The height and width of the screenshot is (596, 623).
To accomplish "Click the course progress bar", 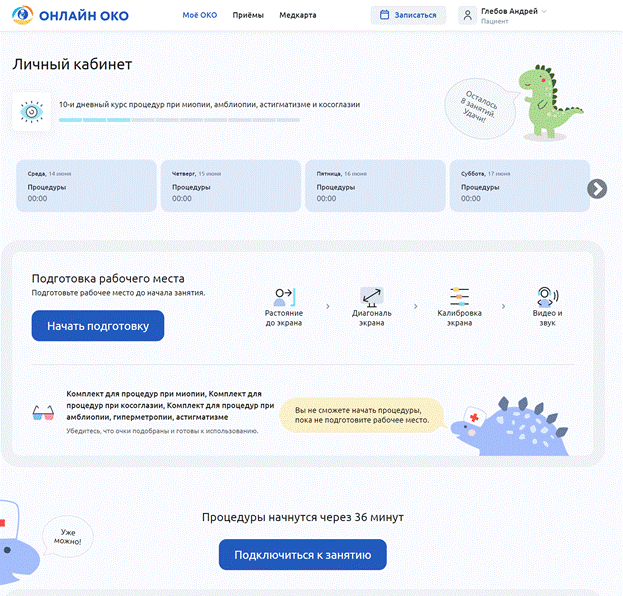I will [x=179, y=120].
